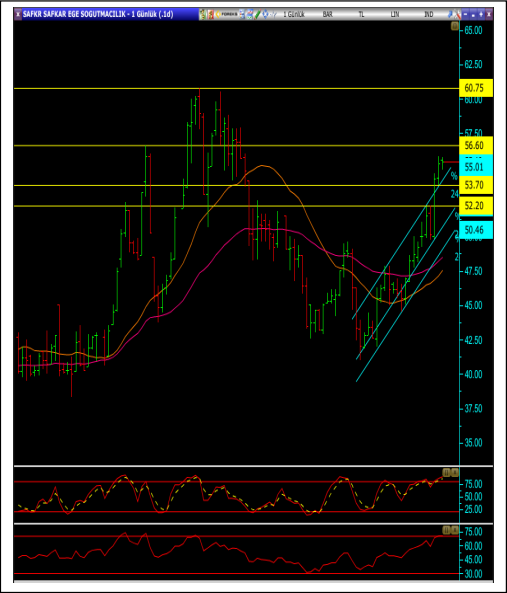
Task: Click the pause-like button on the stochastic panel
Action: click(x=446, y=472)
